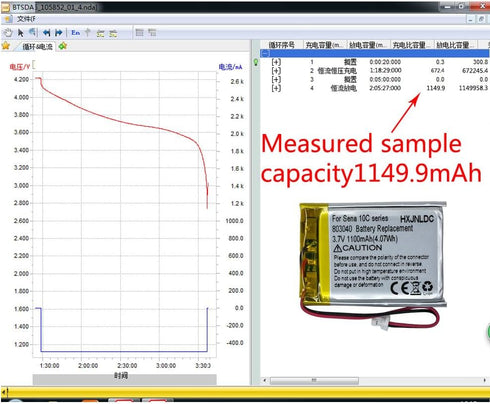Image resolution: width=490 pixels, height=404 pixels.
Task: Collapse the highlighted blue cycle row
Action: (x=265, y=53)
